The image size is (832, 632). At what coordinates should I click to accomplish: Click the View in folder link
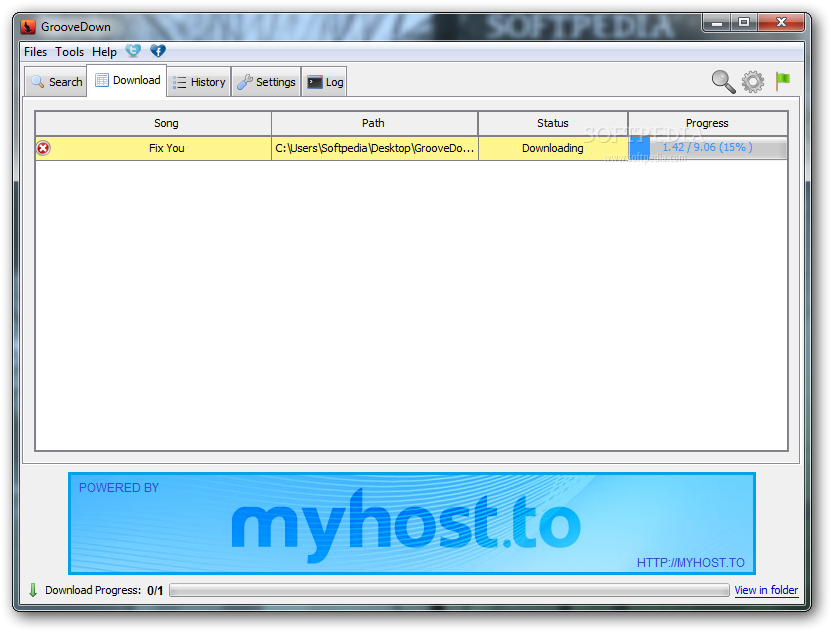point(766,590)
